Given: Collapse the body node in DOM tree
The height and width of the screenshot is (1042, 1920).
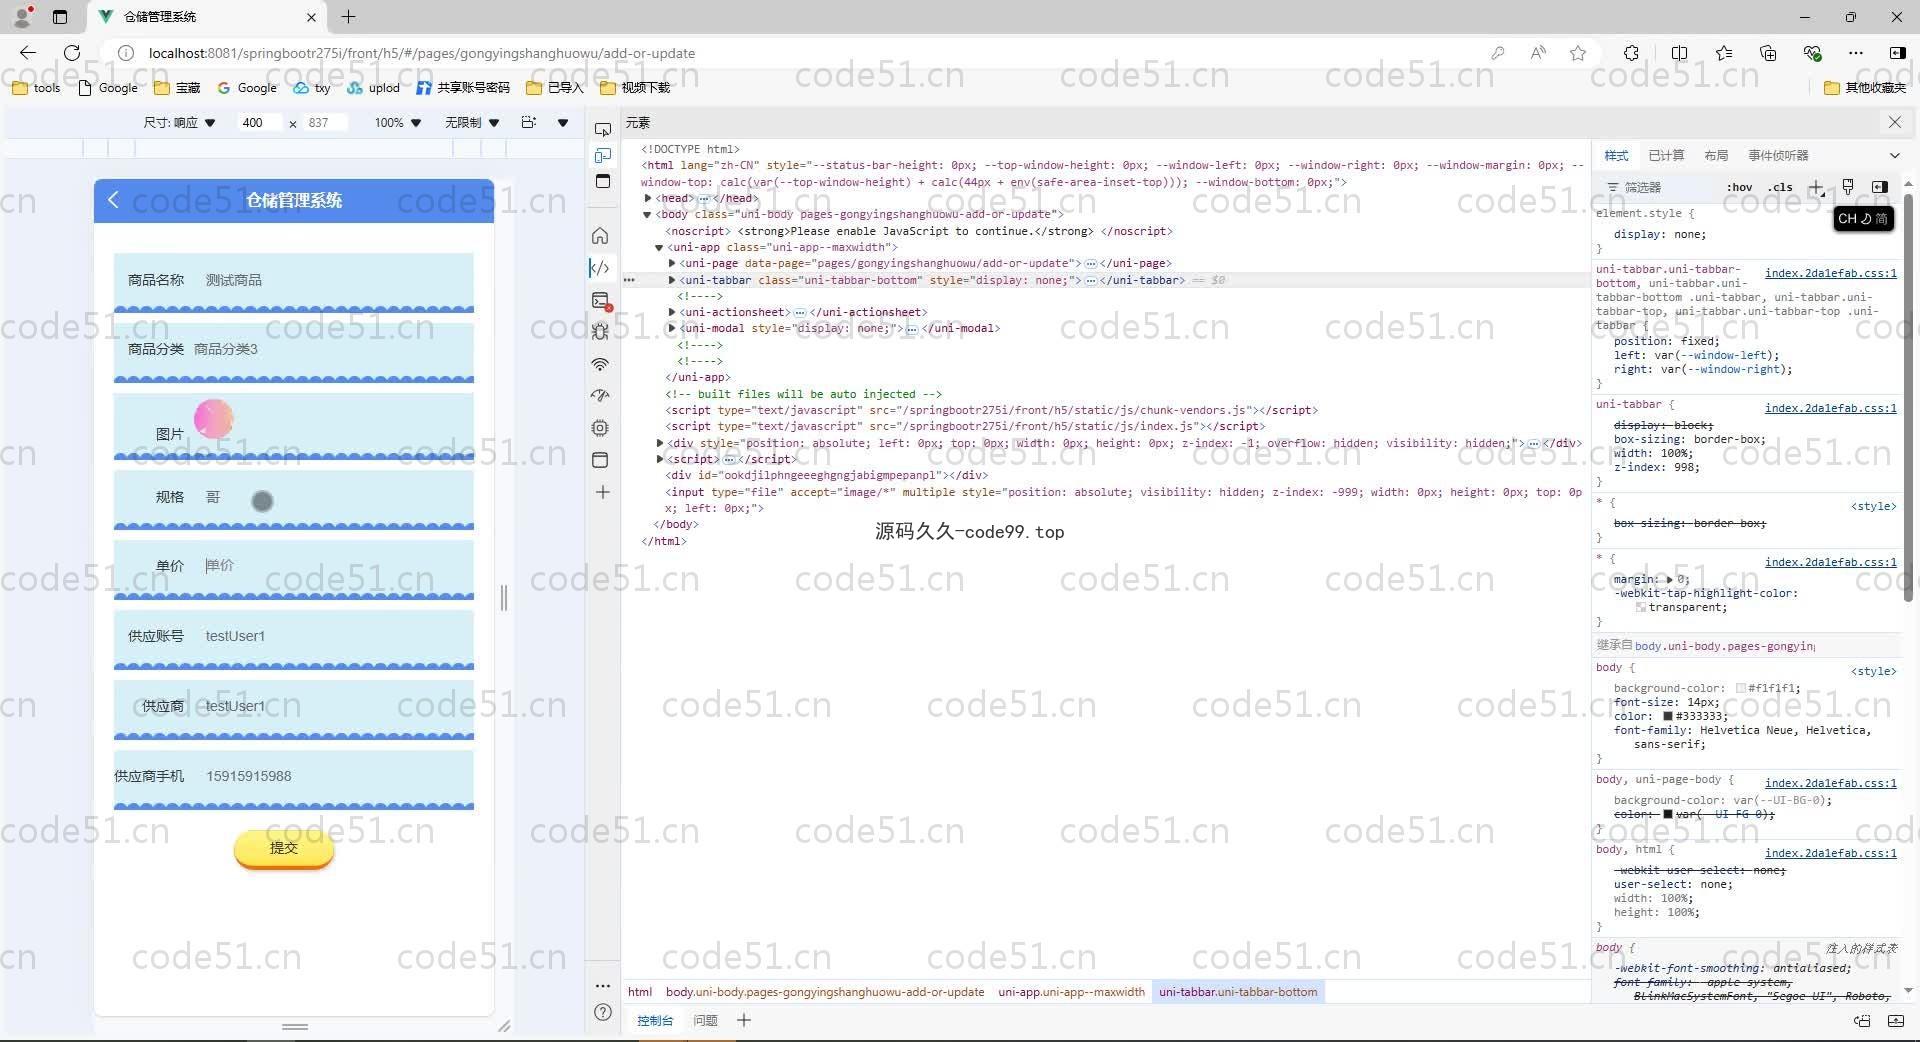Looking at the screenshot, I should [647, 214].
